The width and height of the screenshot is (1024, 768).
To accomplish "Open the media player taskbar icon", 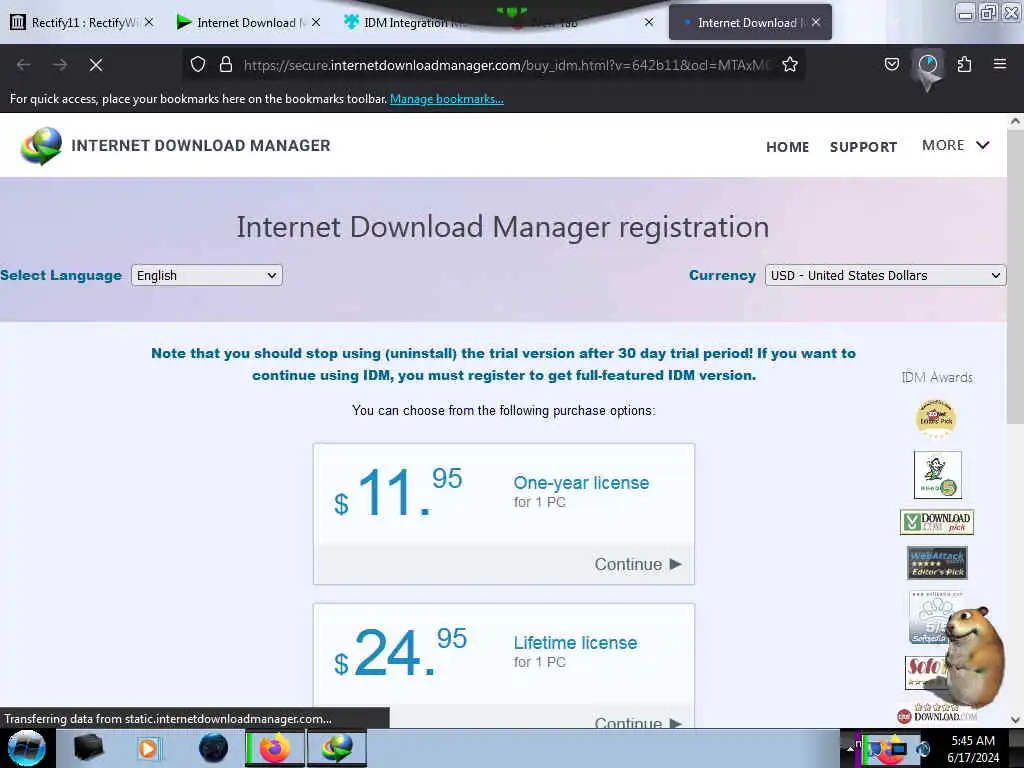I will [x=148, y=748].
